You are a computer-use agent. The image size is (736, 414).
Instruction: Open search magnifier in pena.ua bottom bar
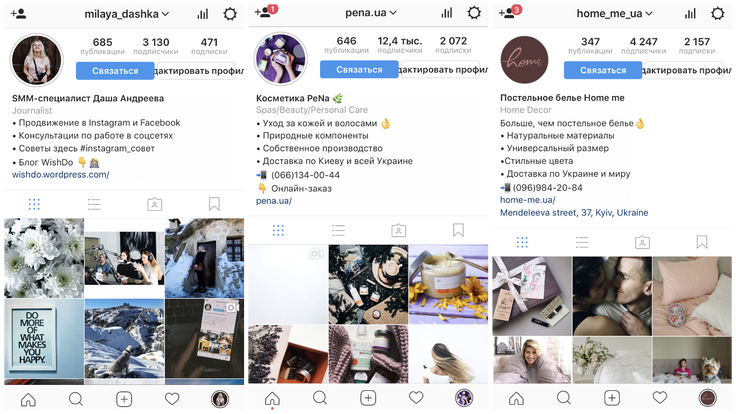point(320,398)
